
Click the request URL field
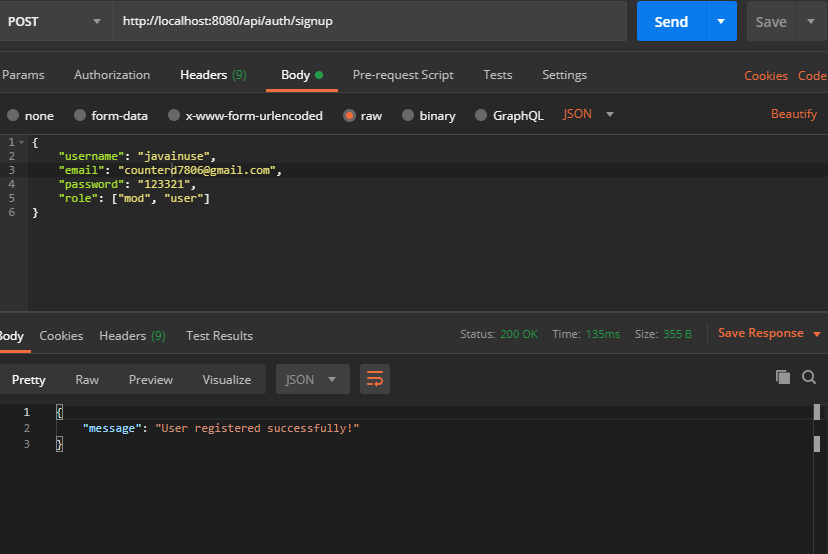369,21
